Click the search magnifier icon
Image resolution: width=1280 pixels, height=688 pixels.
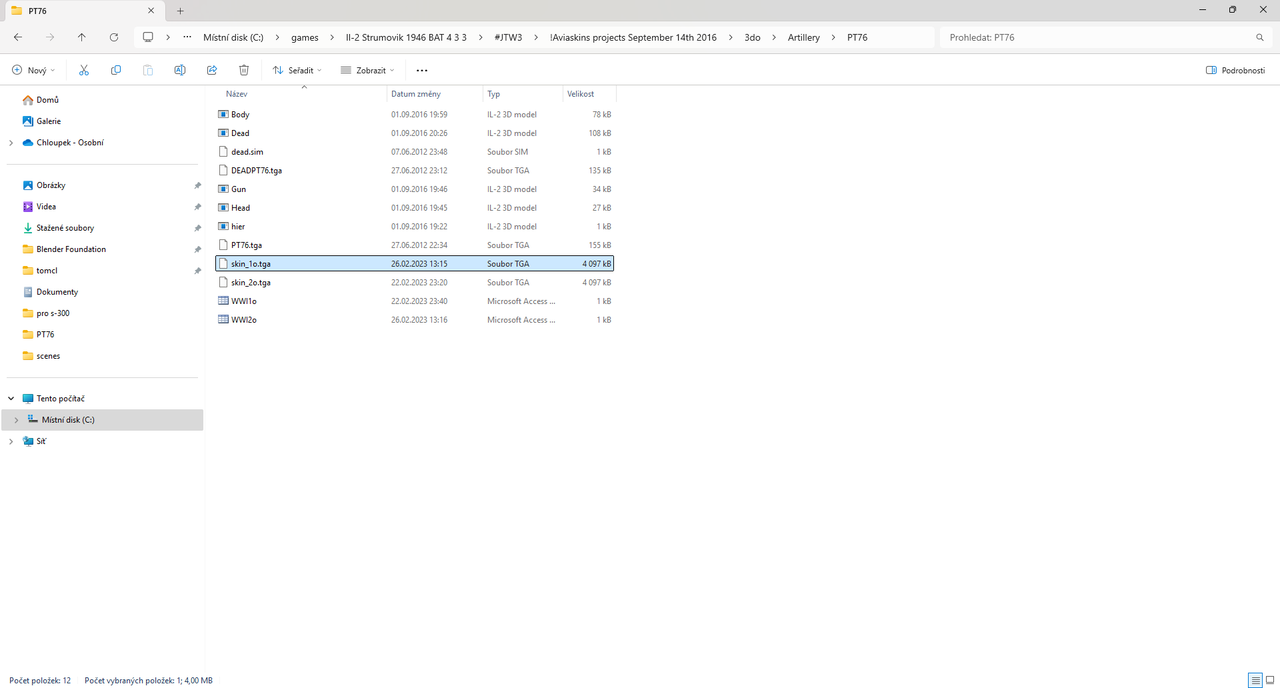1260,37
